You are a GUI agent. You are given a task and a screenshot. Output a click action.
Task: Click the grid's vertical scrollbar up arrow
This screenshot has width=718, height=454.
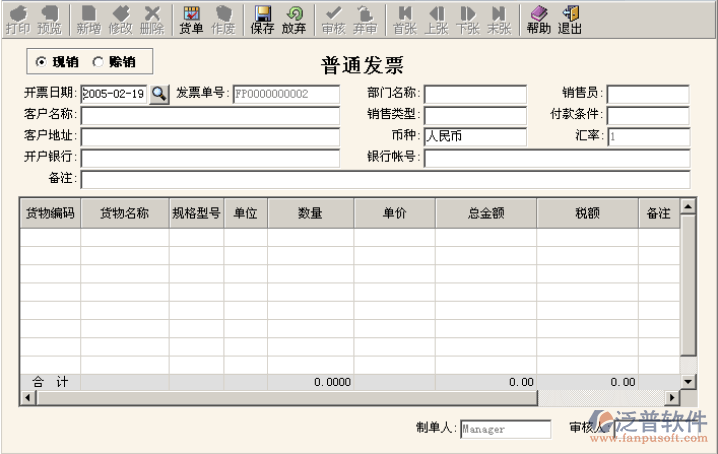coord(688,207)
